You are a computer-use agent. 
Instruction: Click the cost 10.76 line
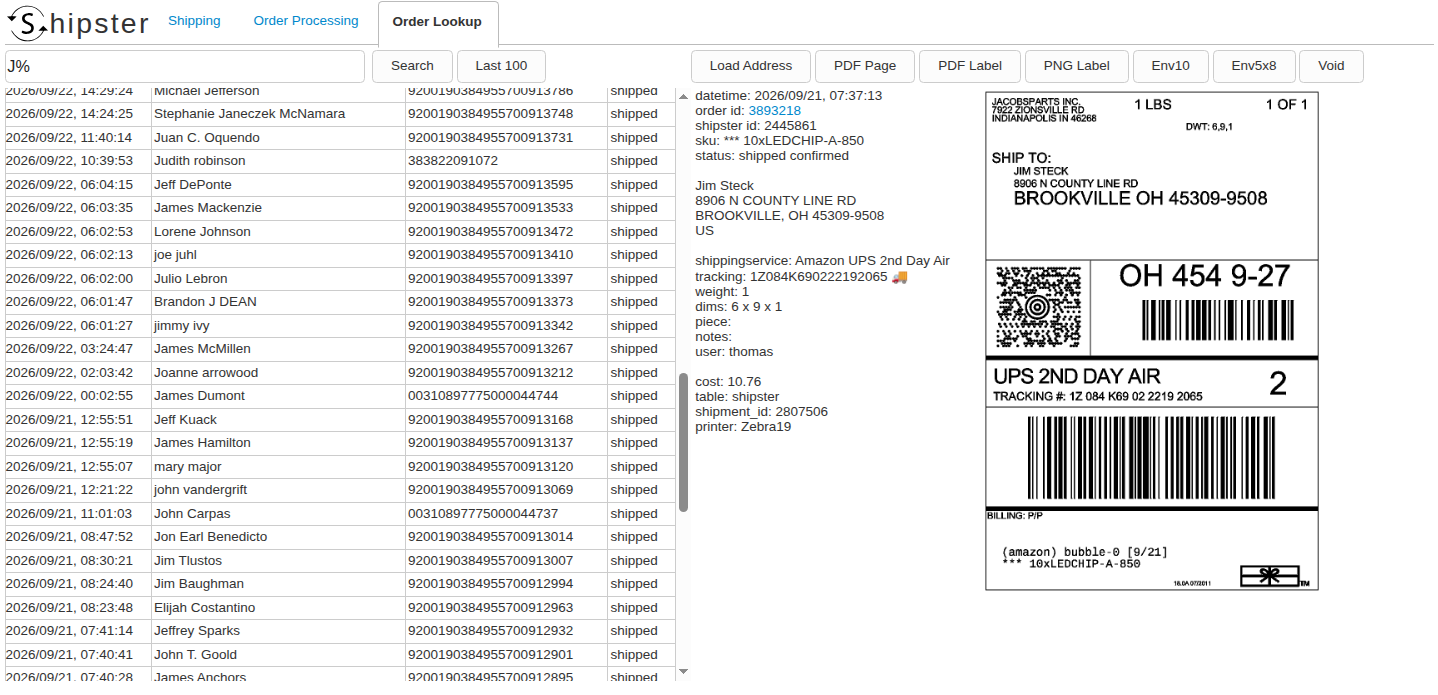[728, 382]
